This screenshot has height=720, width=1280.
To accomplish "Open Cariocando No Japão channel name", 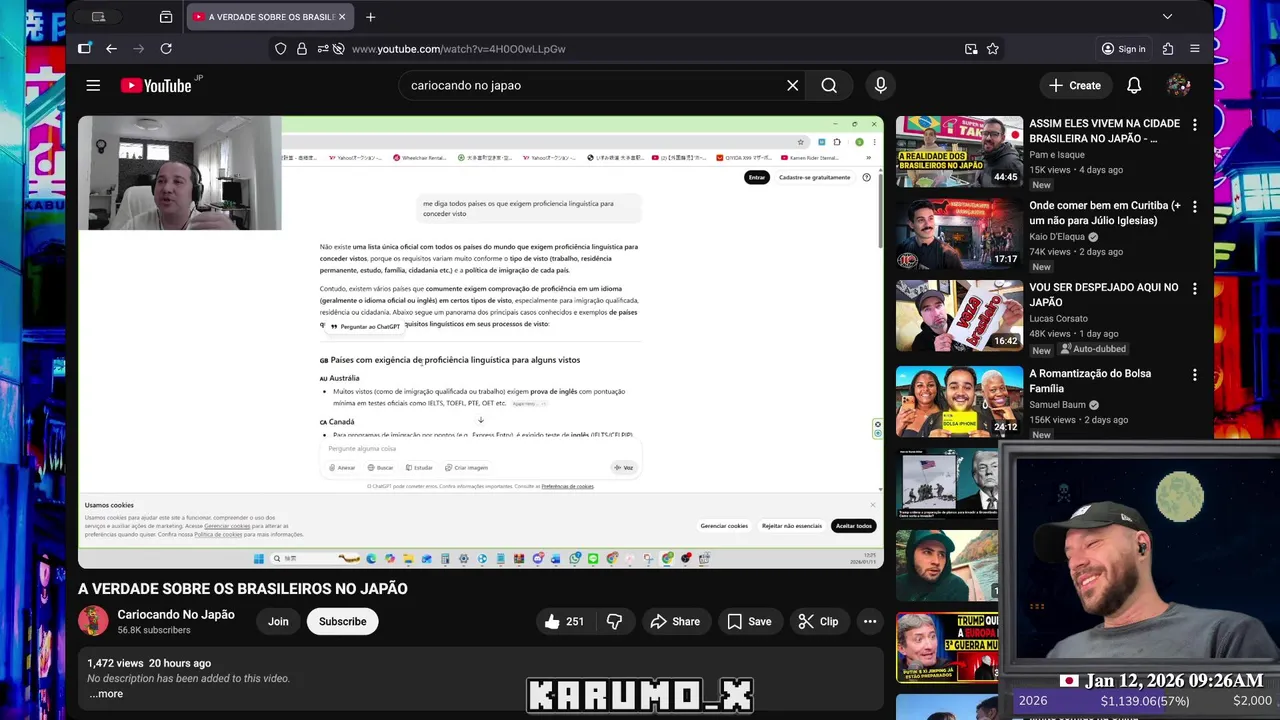I will coord(176,614).
